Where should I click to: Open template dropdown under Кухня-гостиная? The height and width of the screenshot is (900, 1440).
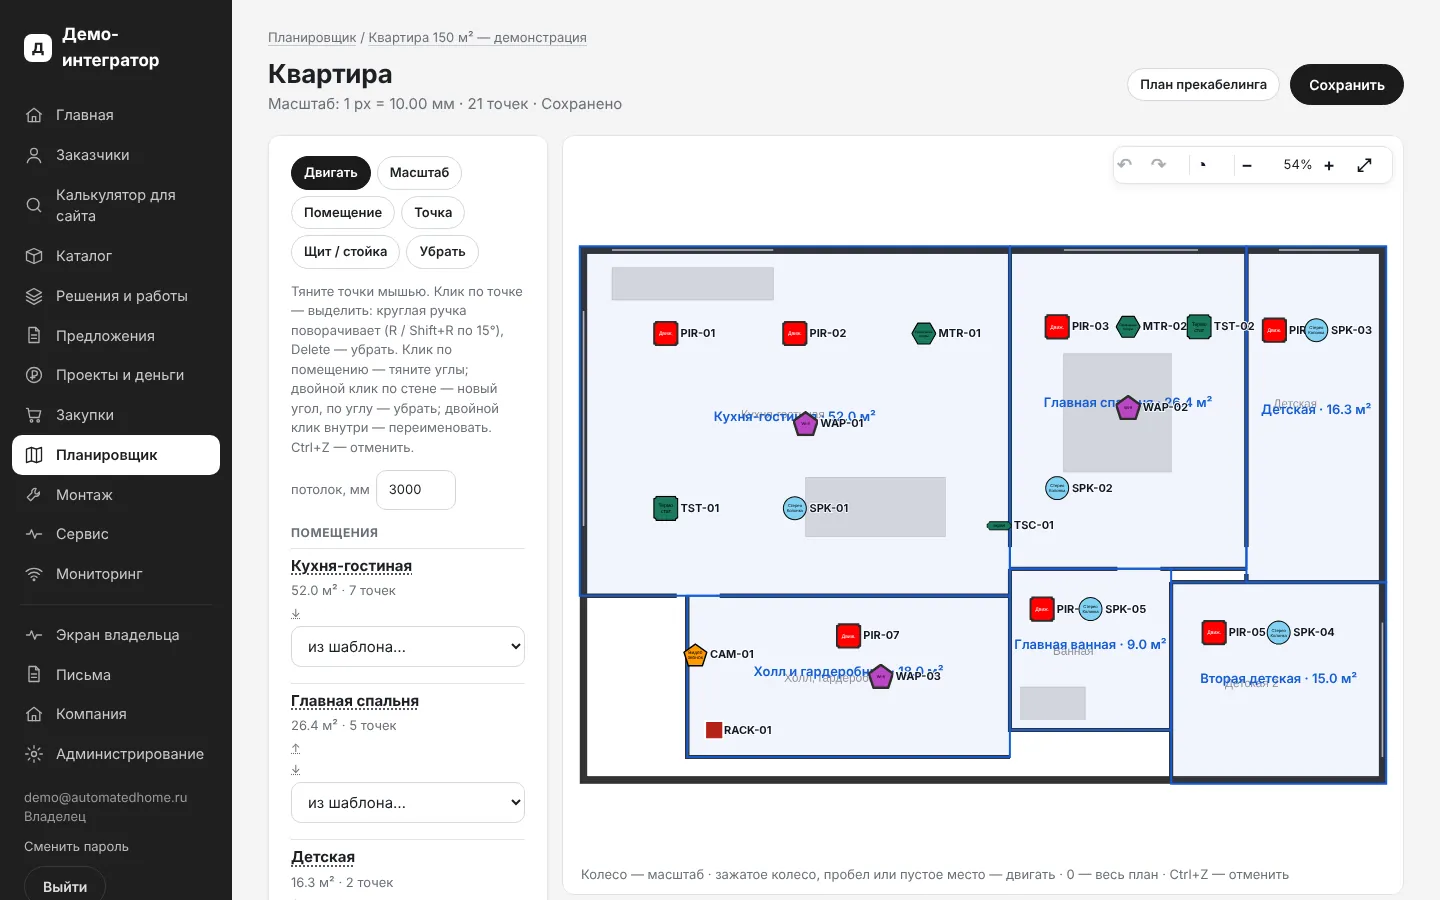point(408,647)
